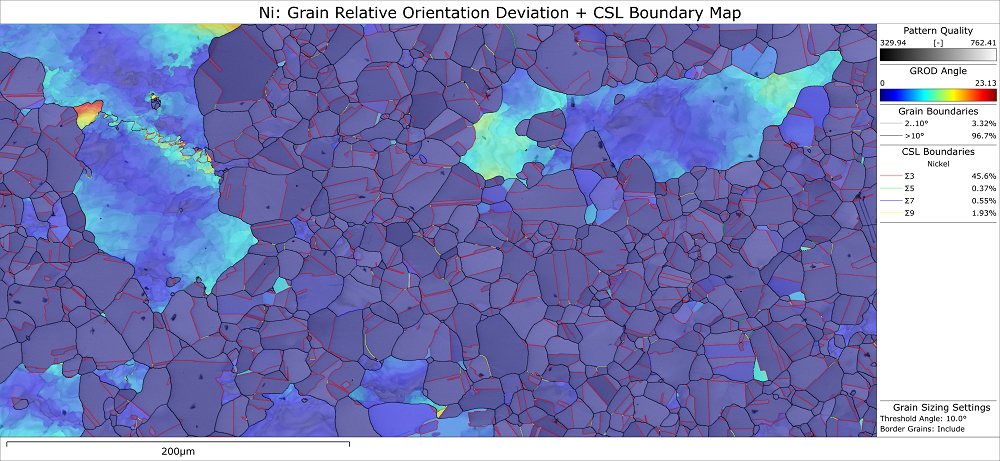Image resolution: width=1000 pixels, height=461 pixels.
Task: Click the rainbow GROD Angle color bar
Action: (x=938, y=95)
